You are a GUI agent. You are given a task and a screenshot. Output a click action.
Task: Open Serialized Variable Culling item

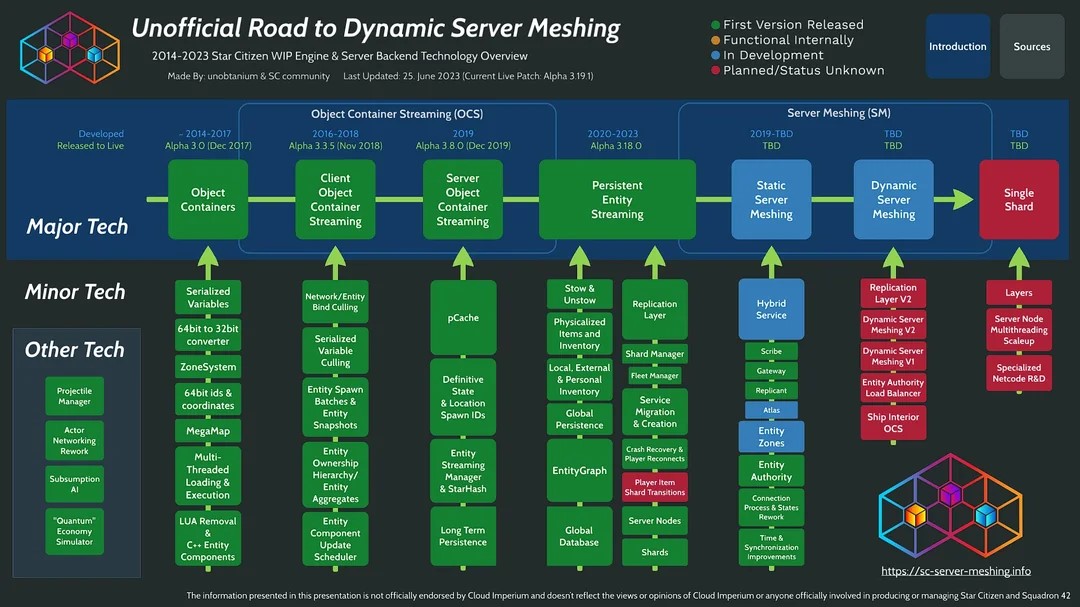click(x=335, y=350)
